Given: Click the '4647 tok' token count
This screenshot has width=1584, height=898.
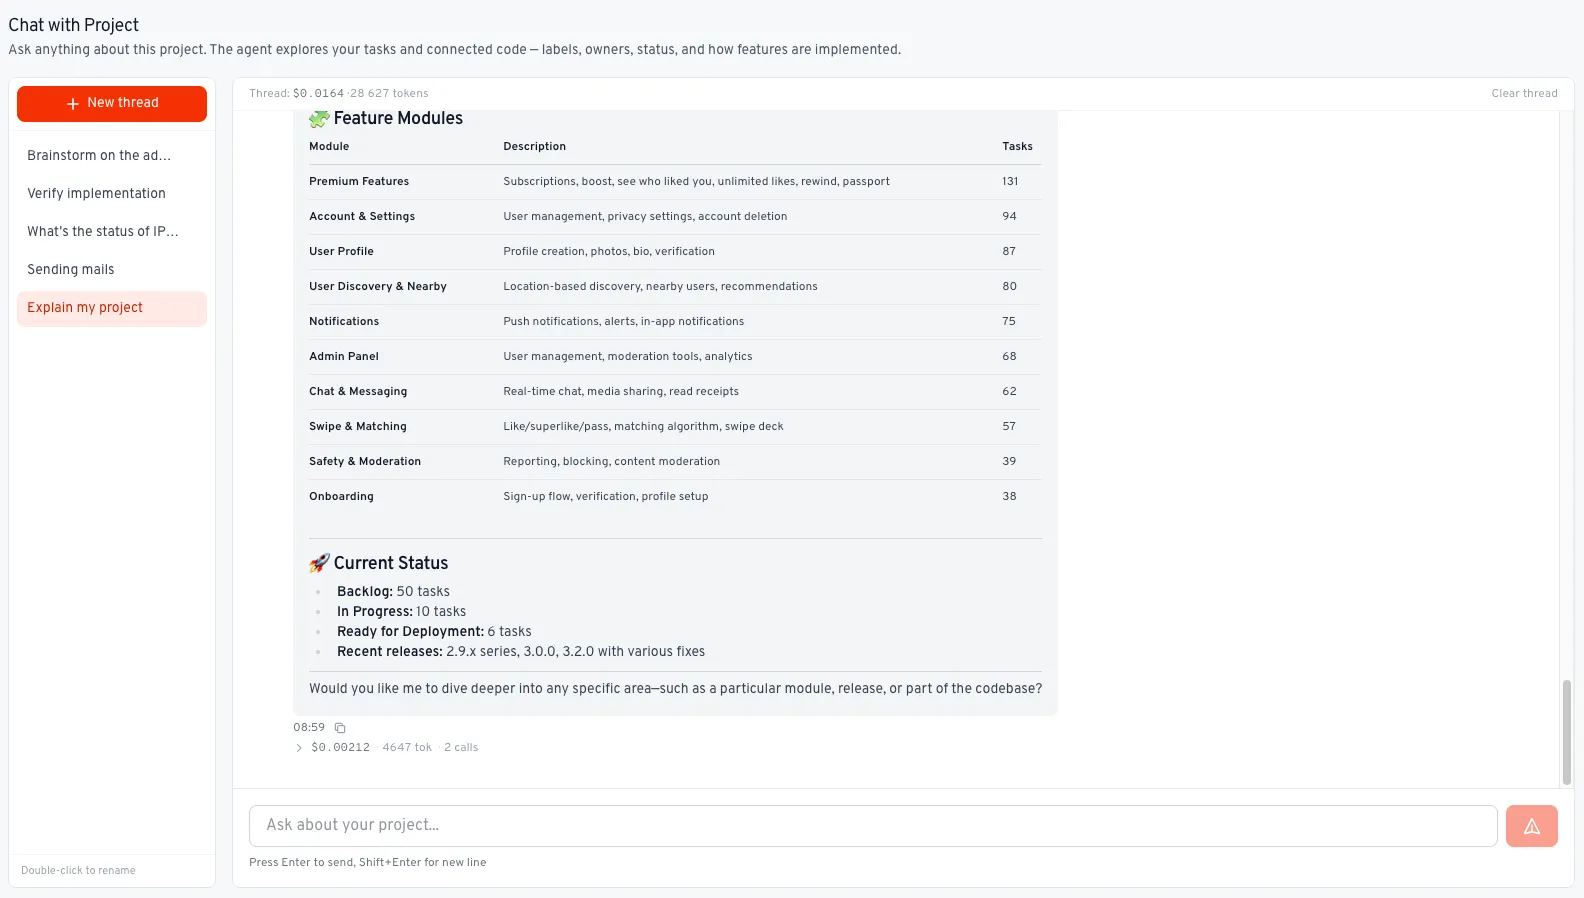Looking at the screenshot, I should coord(407,748).
